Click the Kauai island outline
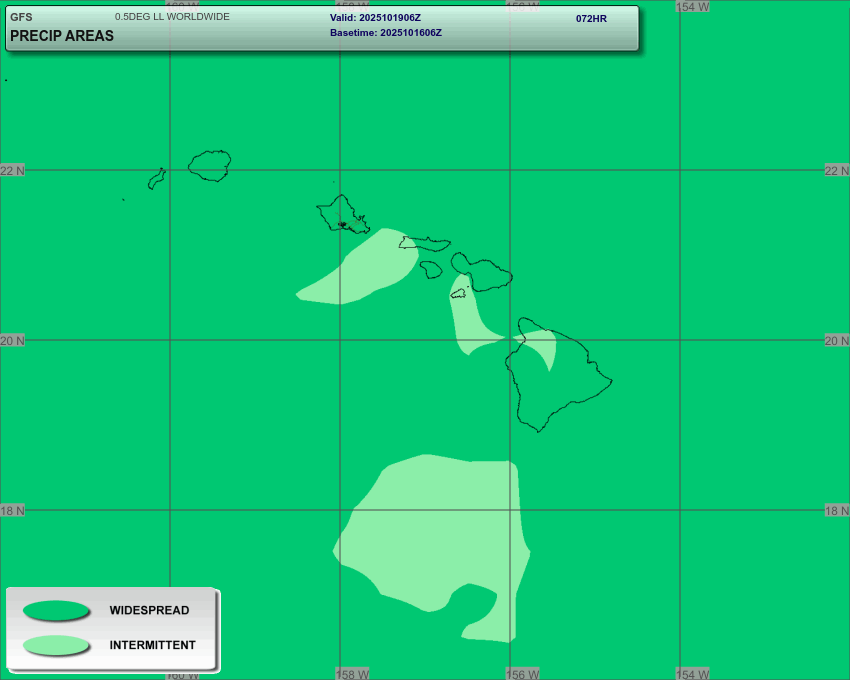 click(210, 166)
